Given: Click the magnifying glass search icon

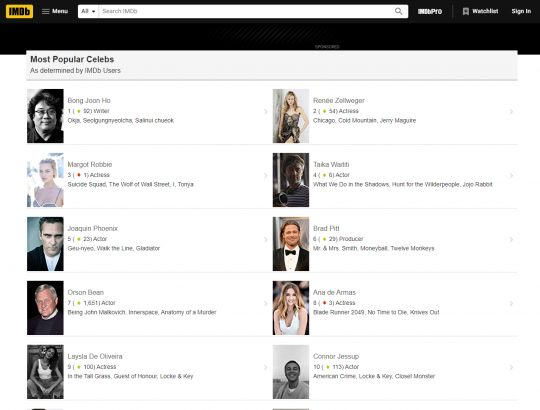Looking at the screenshot, I should 398,11.
